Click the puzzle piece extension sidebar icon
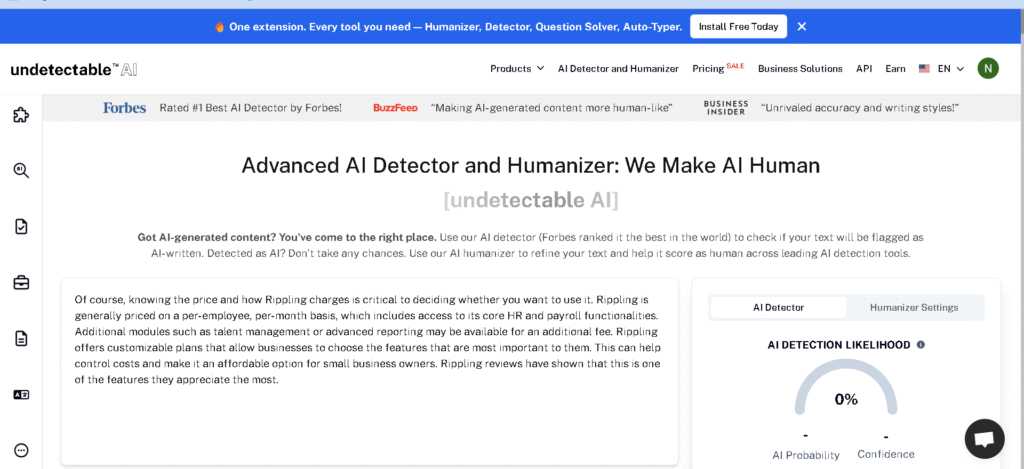This screenshot has height=469, width=1024. pyautogui.click(x=21, y=115)
